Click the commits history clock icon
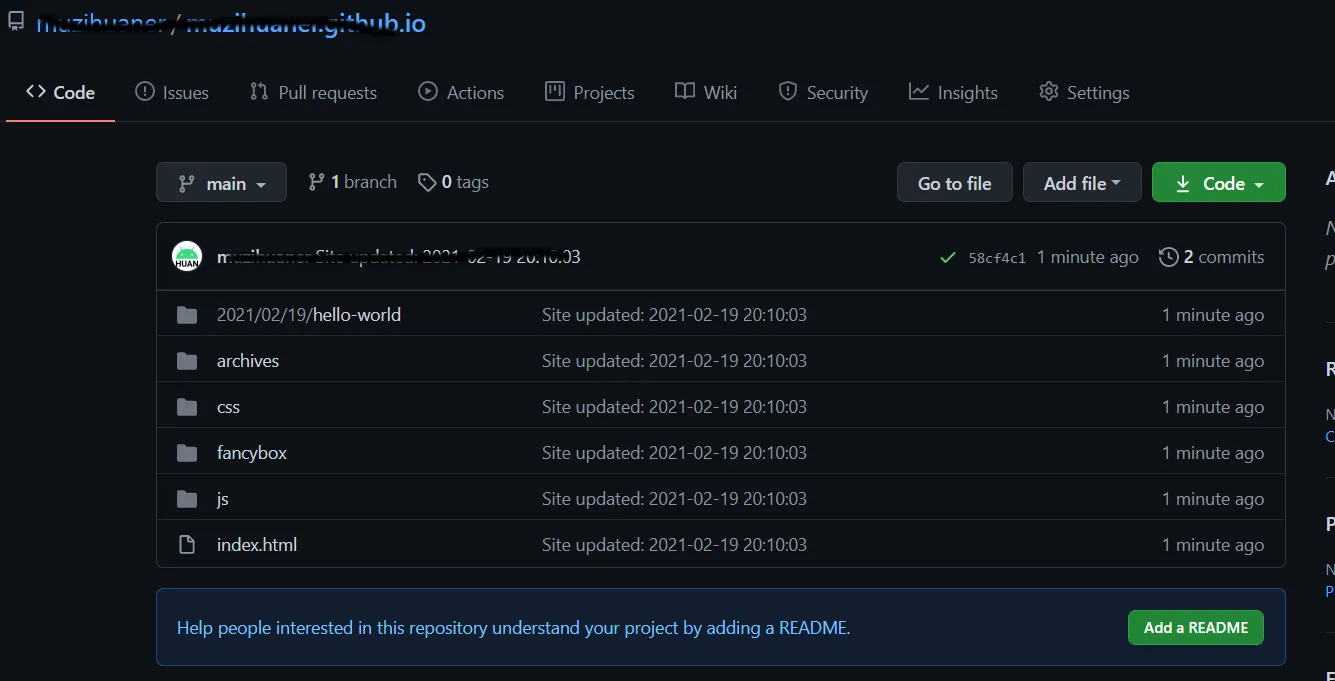 pyautogui.click(x=1168, y=257)
